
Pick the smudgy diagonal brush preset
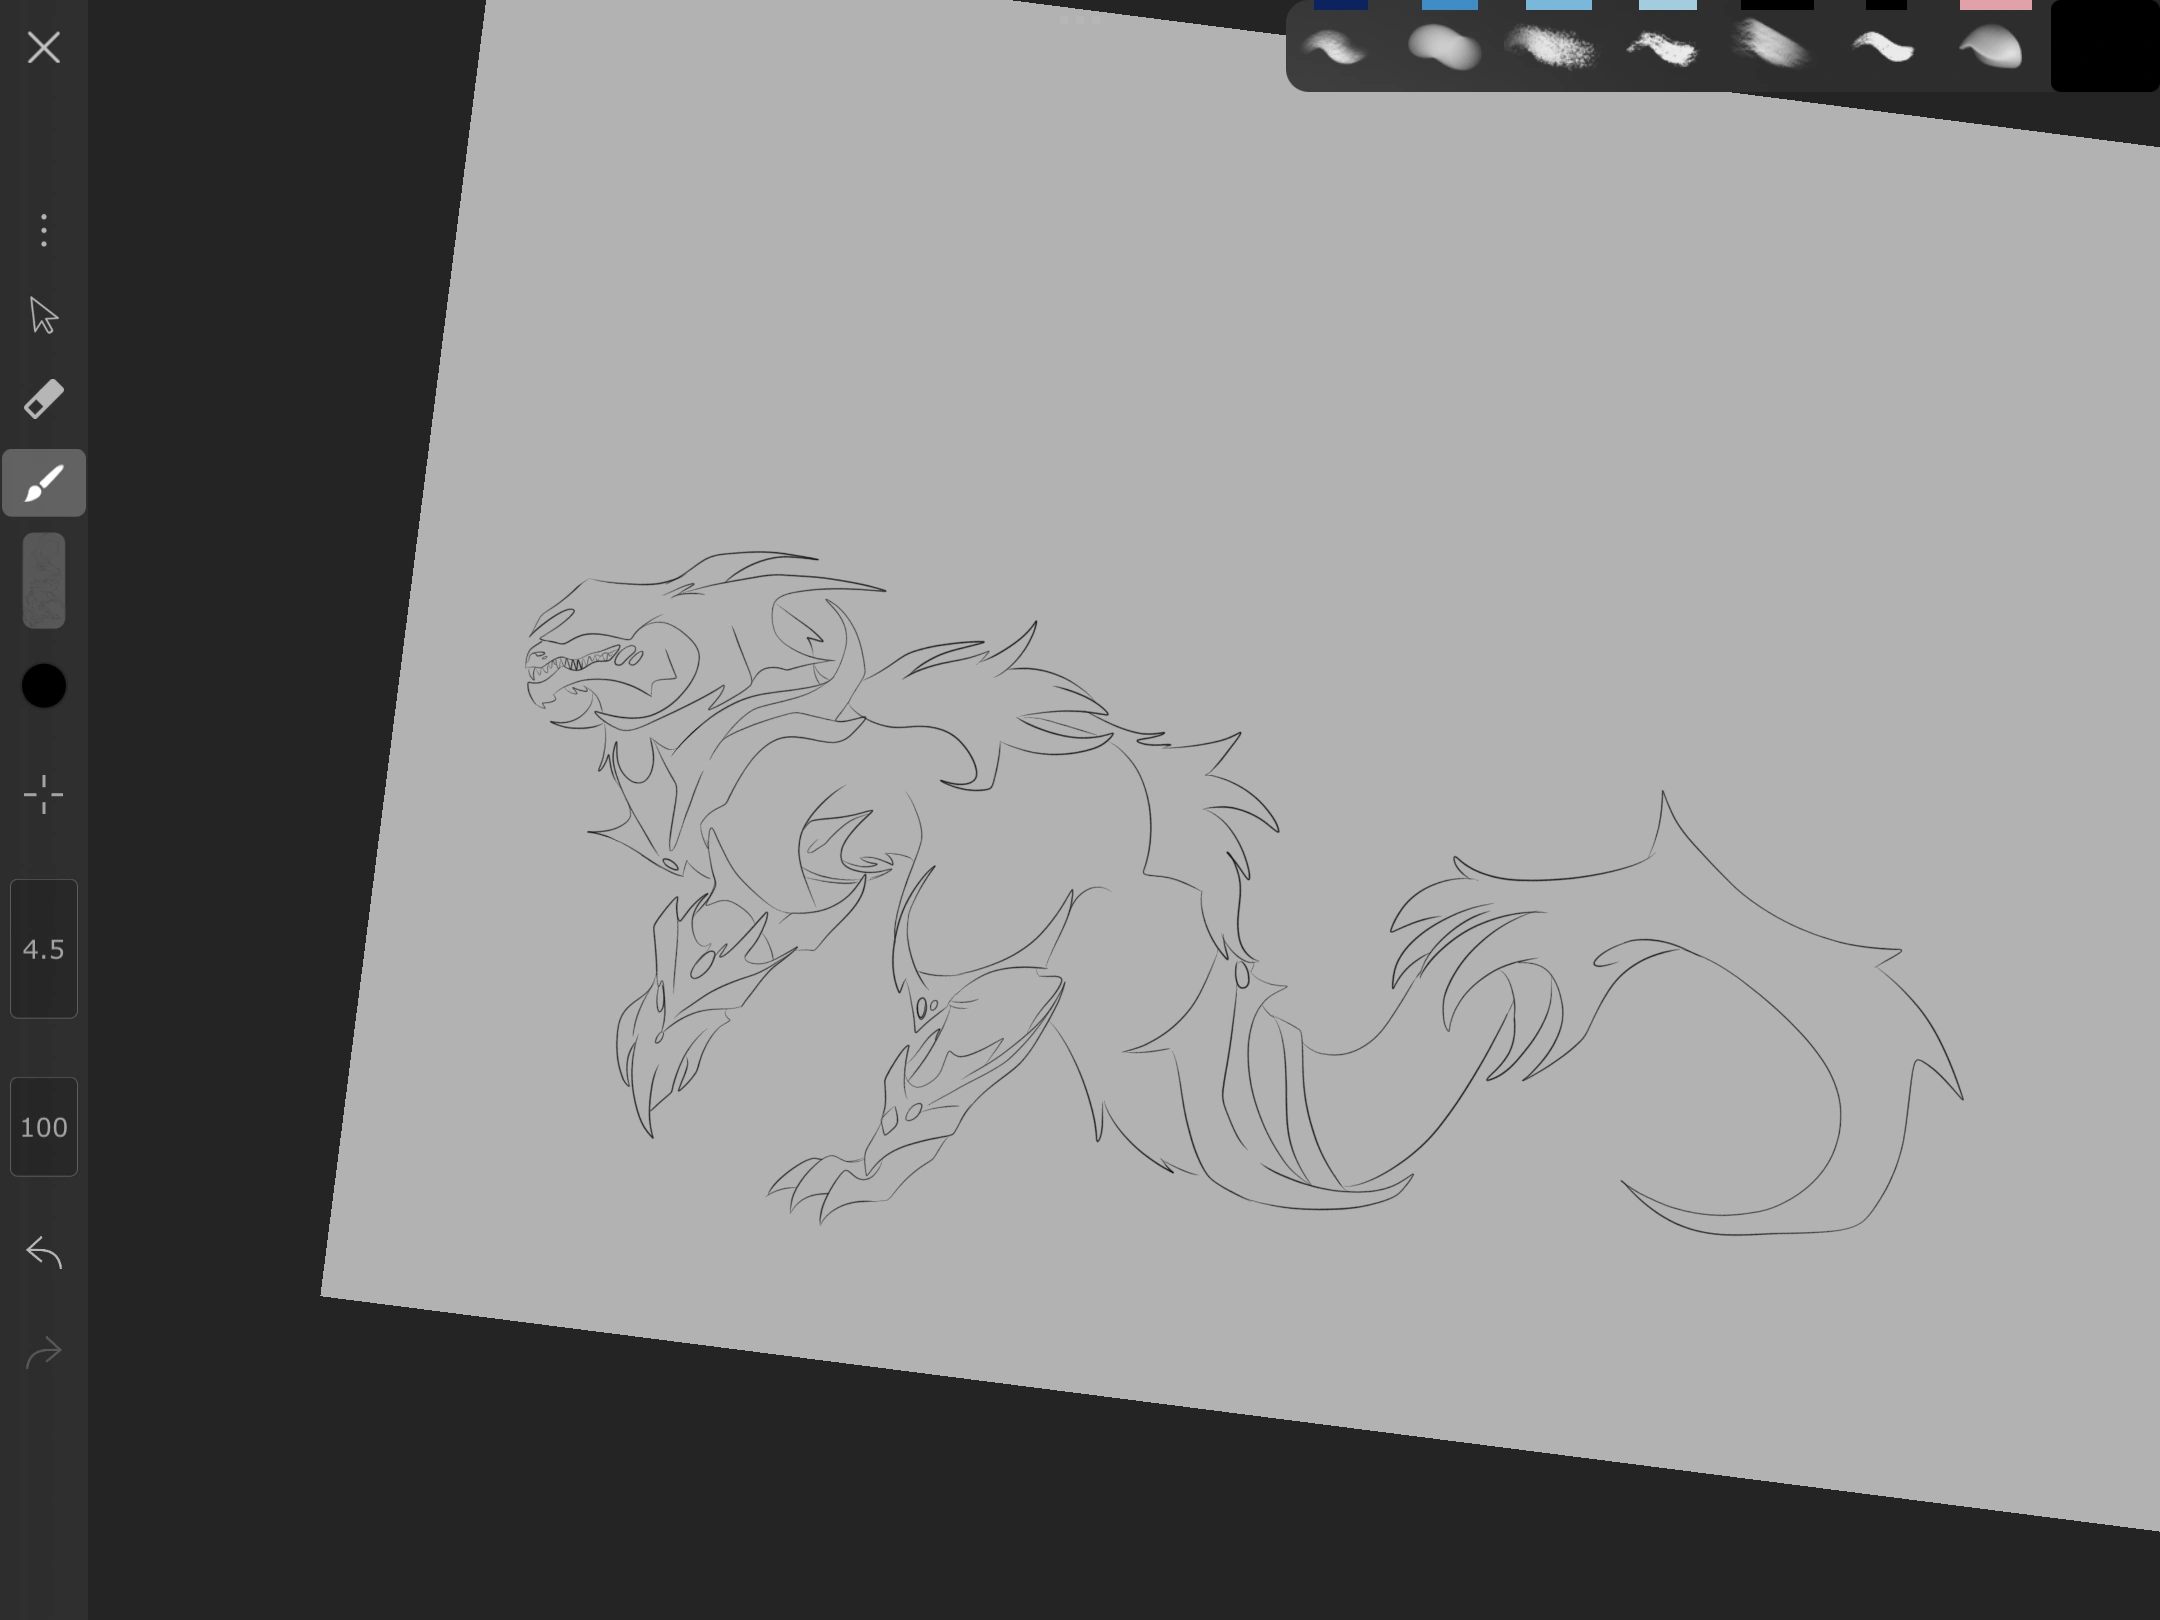click(x=1771, y=46)
